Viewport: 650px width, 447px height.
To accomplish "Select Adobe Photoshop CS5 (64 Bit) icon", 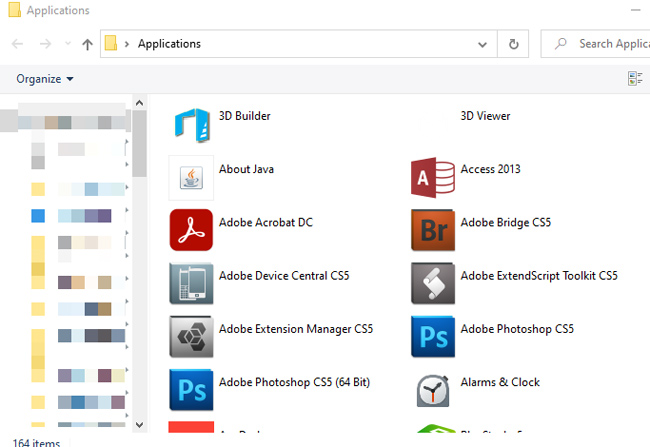I will click(x=191, y=390).
